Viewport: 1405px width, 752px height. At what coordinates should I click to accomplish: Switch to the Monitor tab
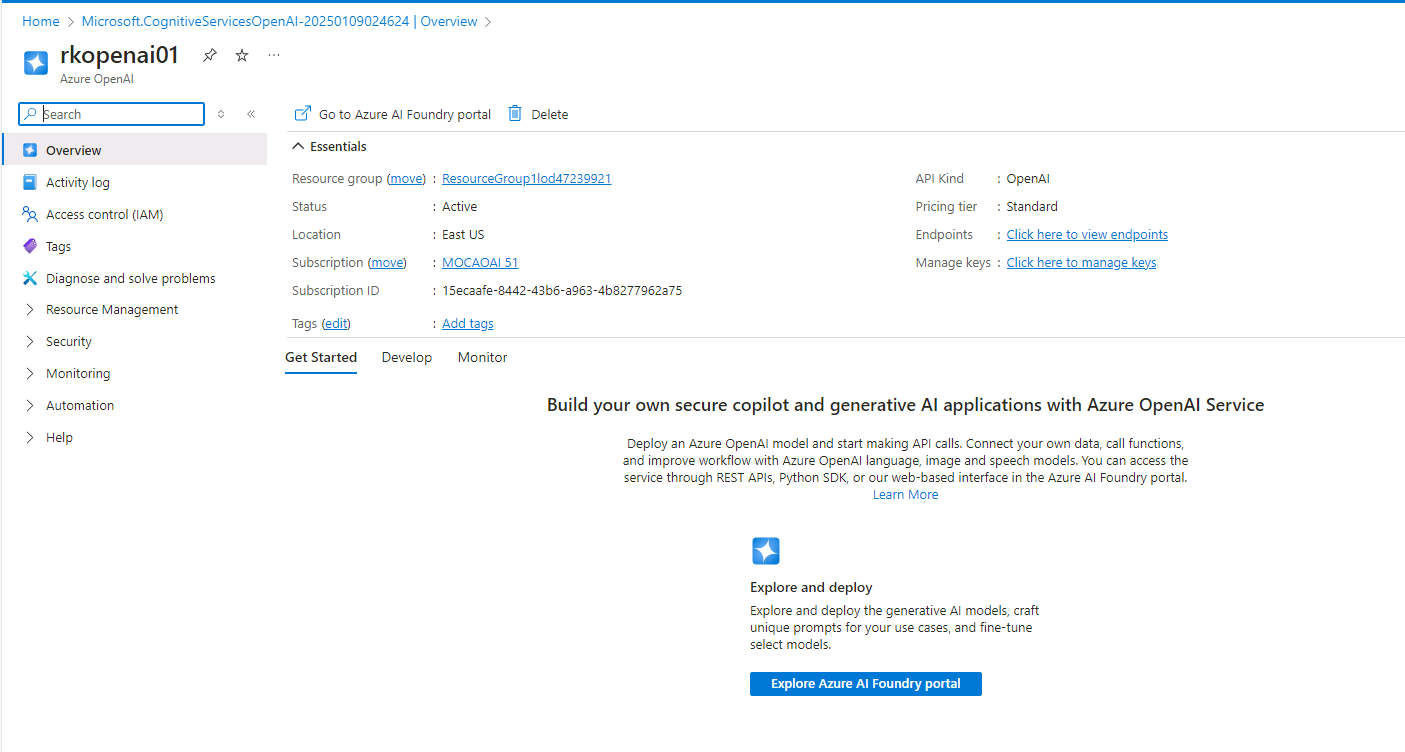tap(482, 357)
